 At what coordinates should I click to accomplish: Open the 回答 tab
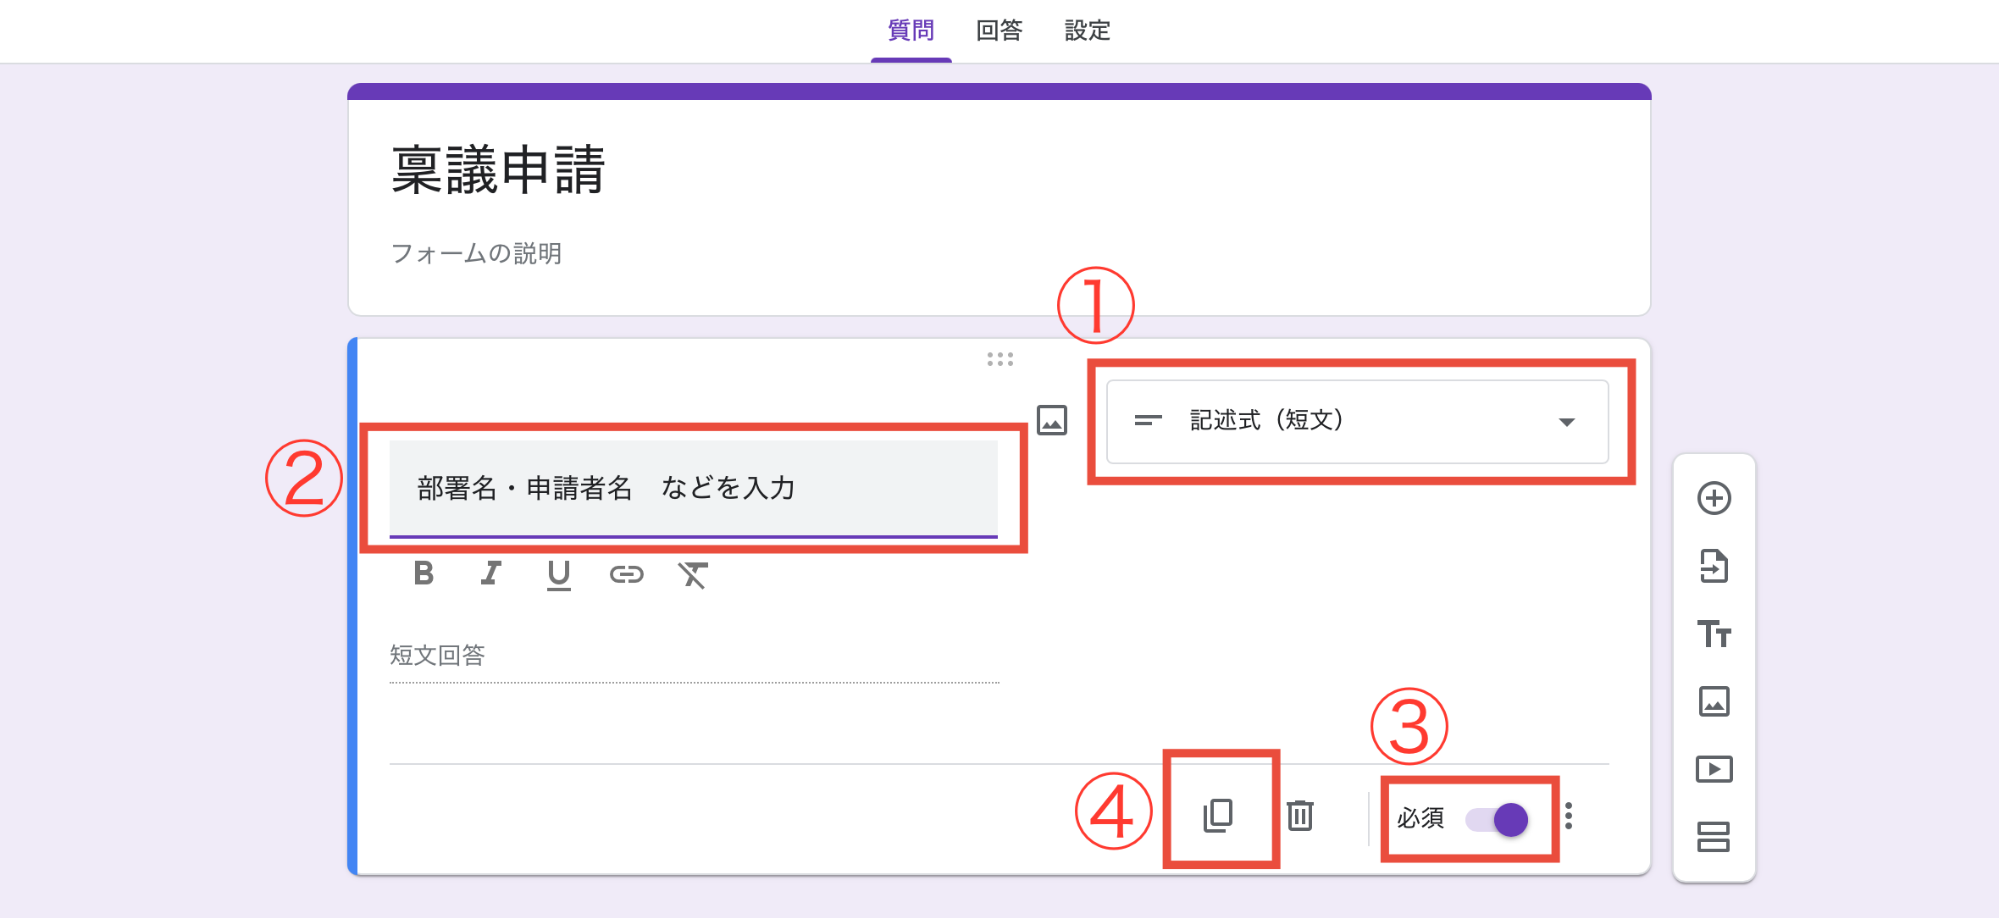[999, 31]
